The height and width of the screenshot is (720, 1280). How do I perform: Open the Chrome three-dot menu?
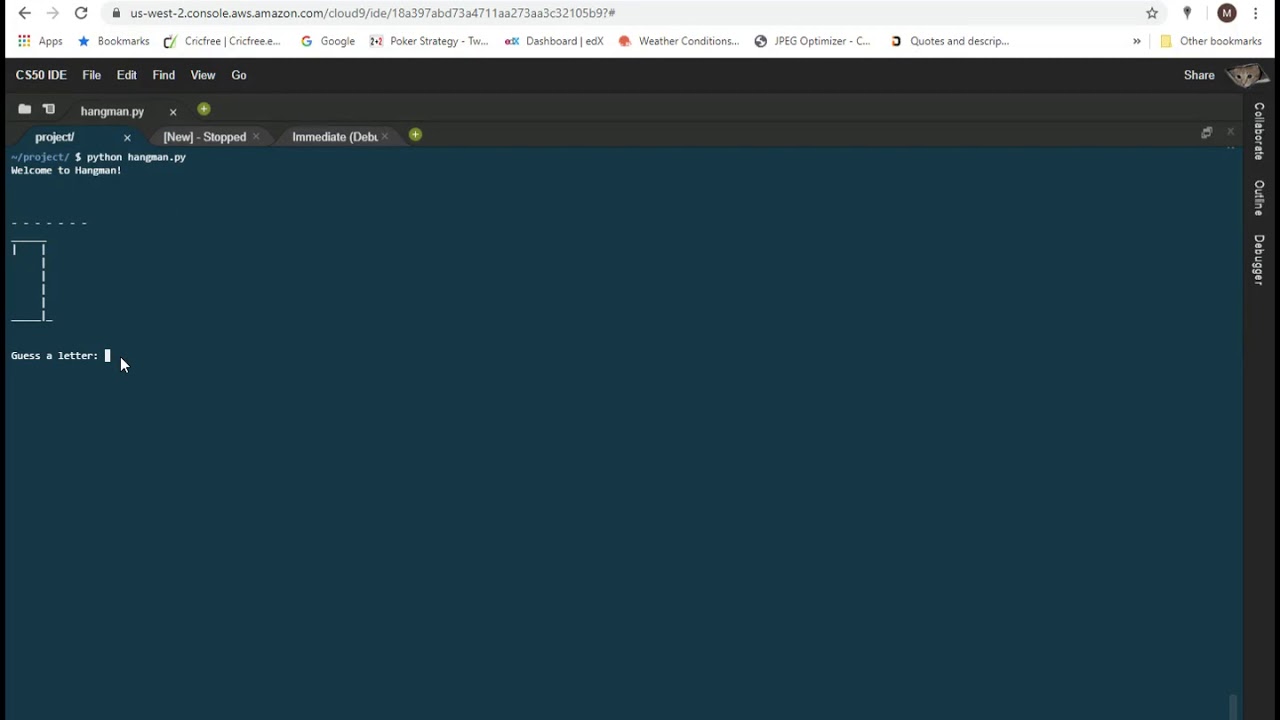(1255, 13)
